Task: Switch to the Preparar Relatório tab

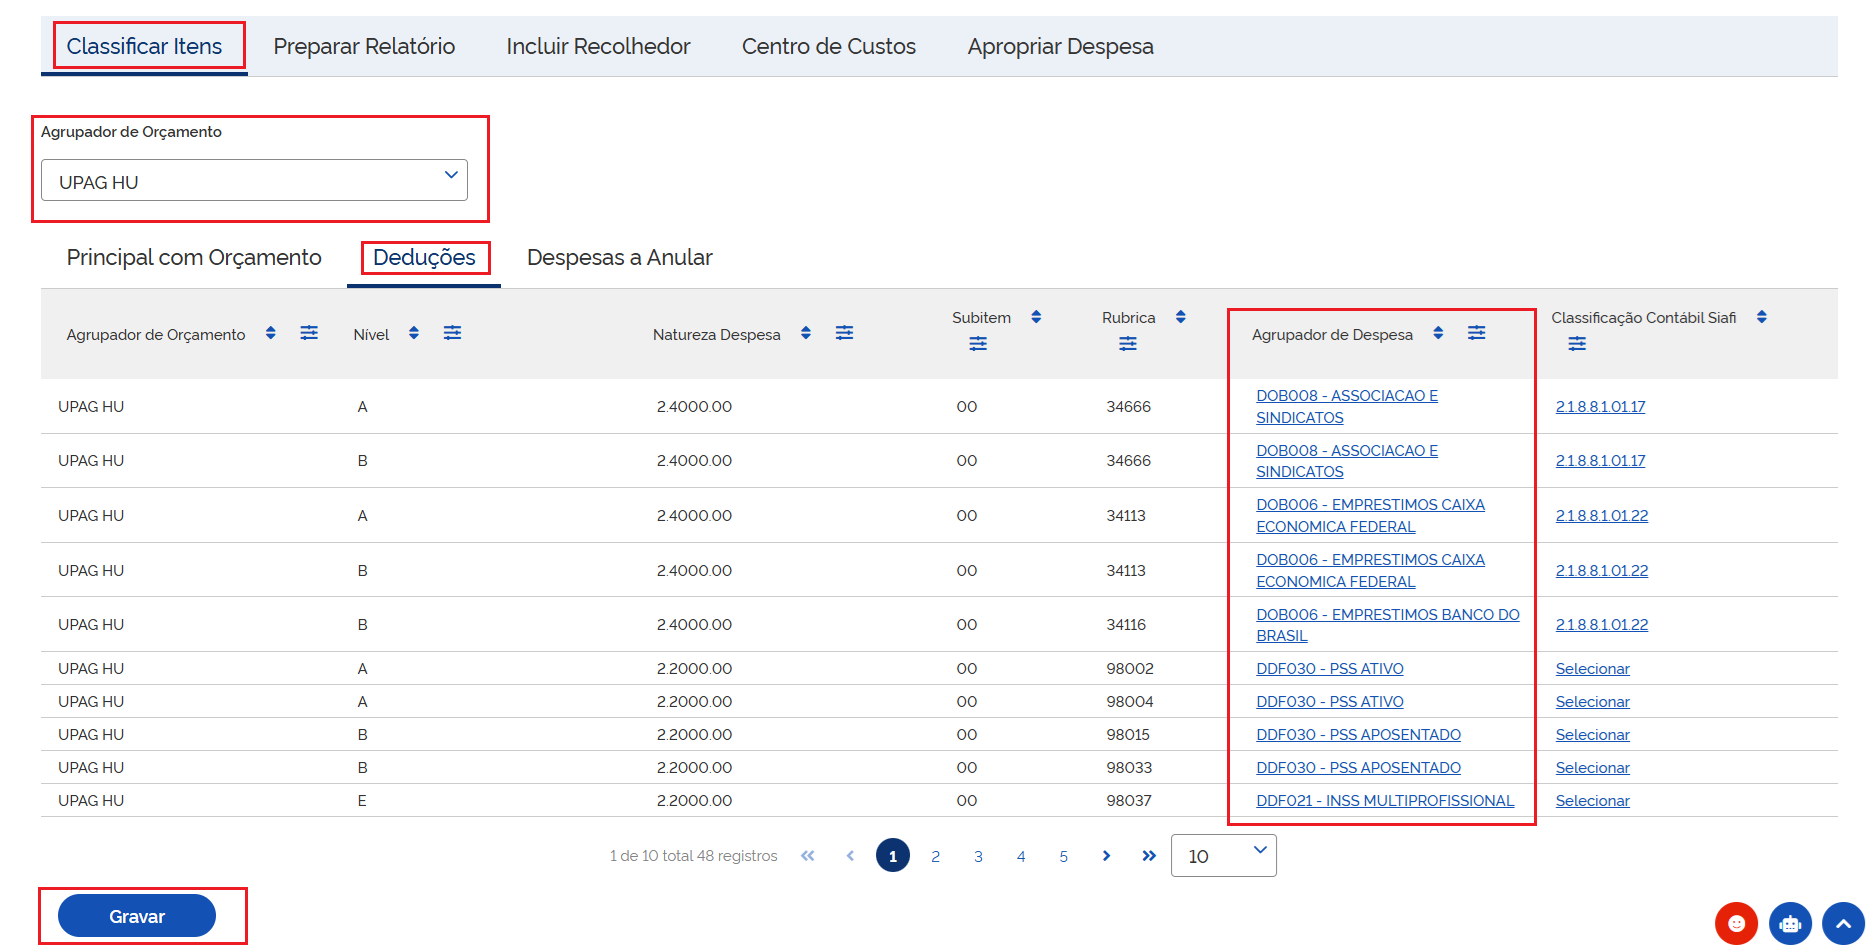Action: click(x=364, y=46)
